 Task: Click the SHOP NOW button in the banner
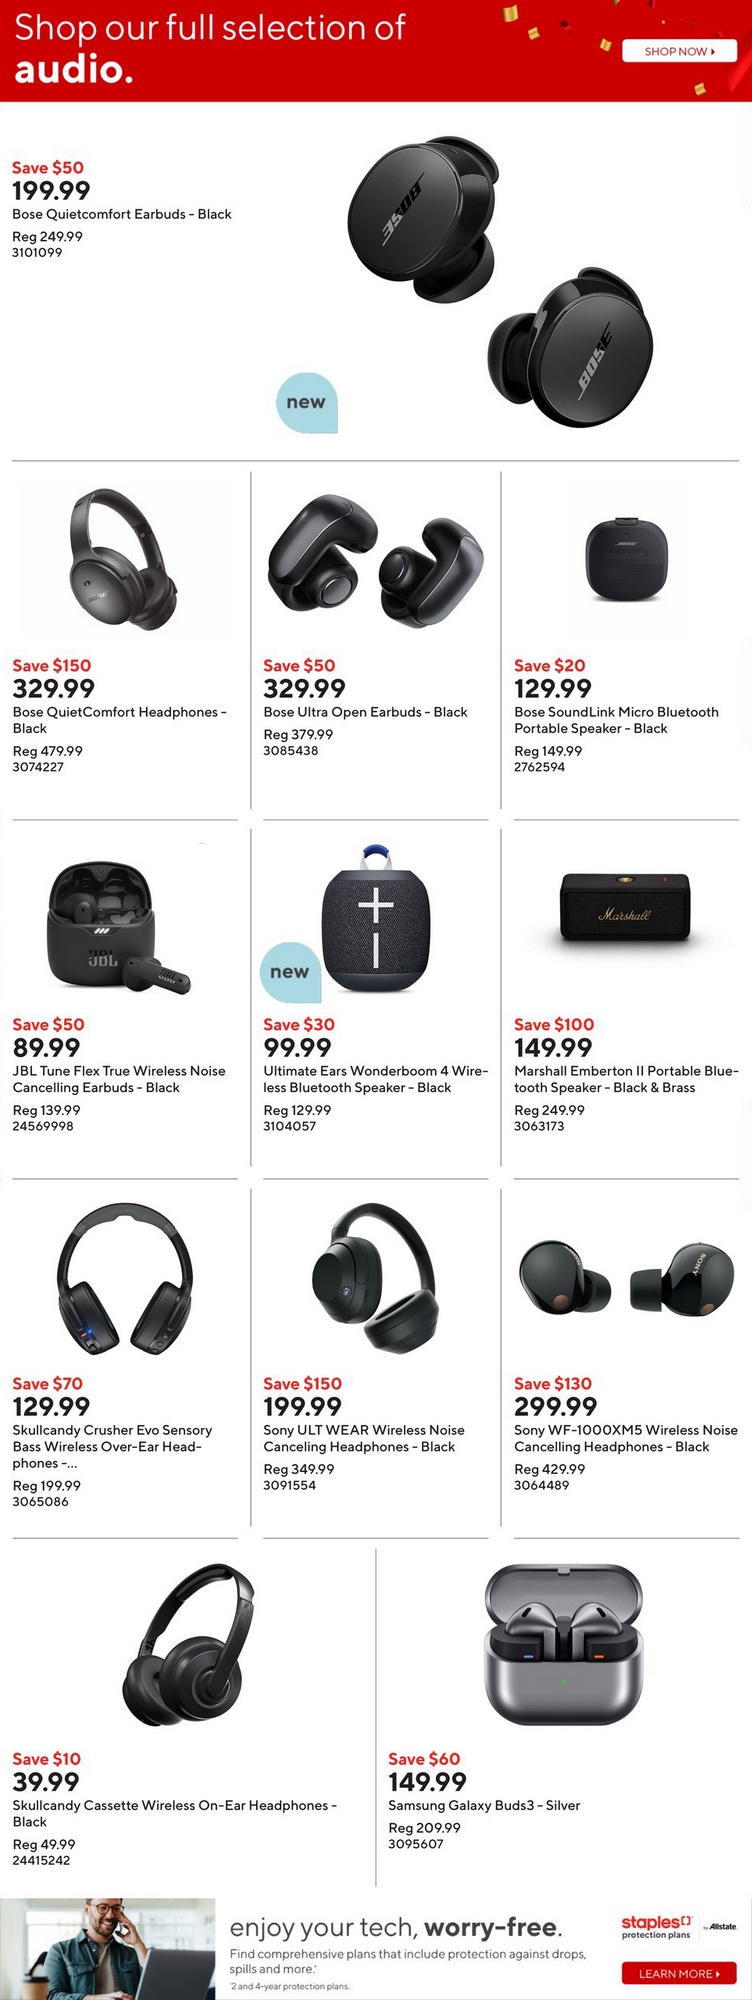coord(679,51)
